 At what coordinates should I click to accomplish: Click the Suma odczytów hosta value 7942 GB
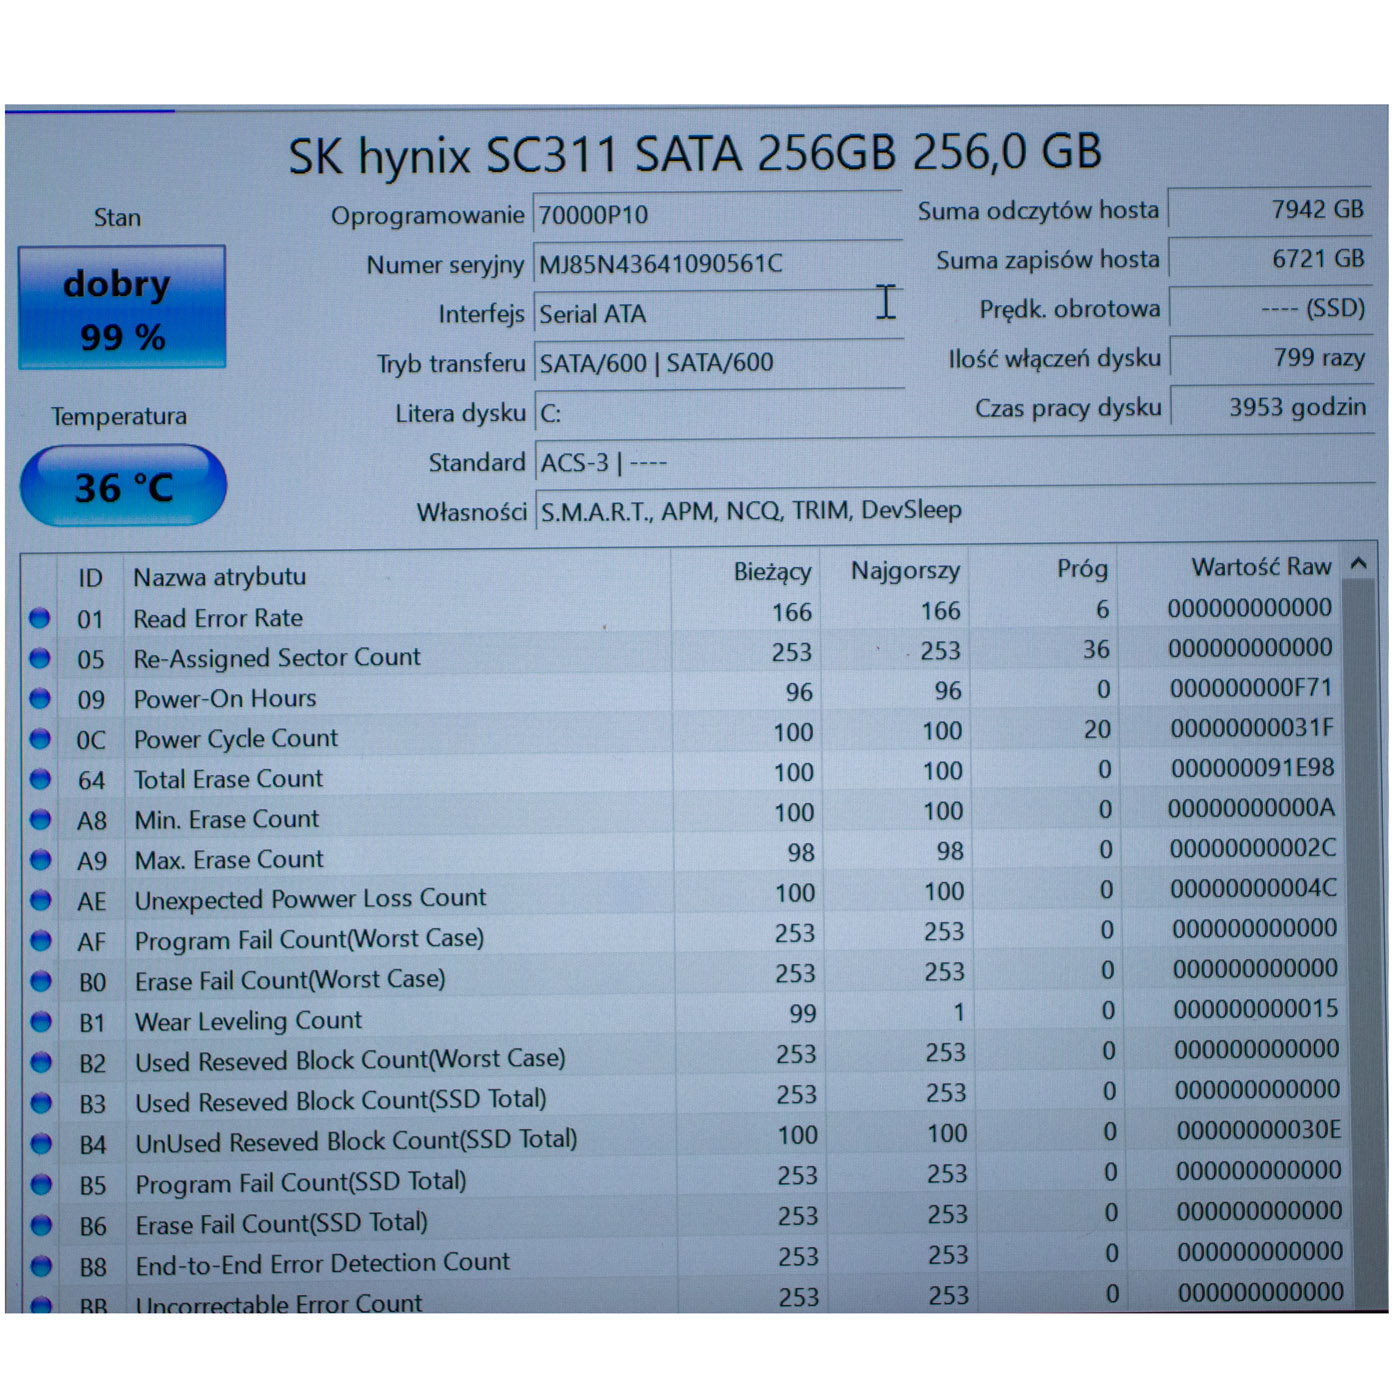tap(1270, 209)
